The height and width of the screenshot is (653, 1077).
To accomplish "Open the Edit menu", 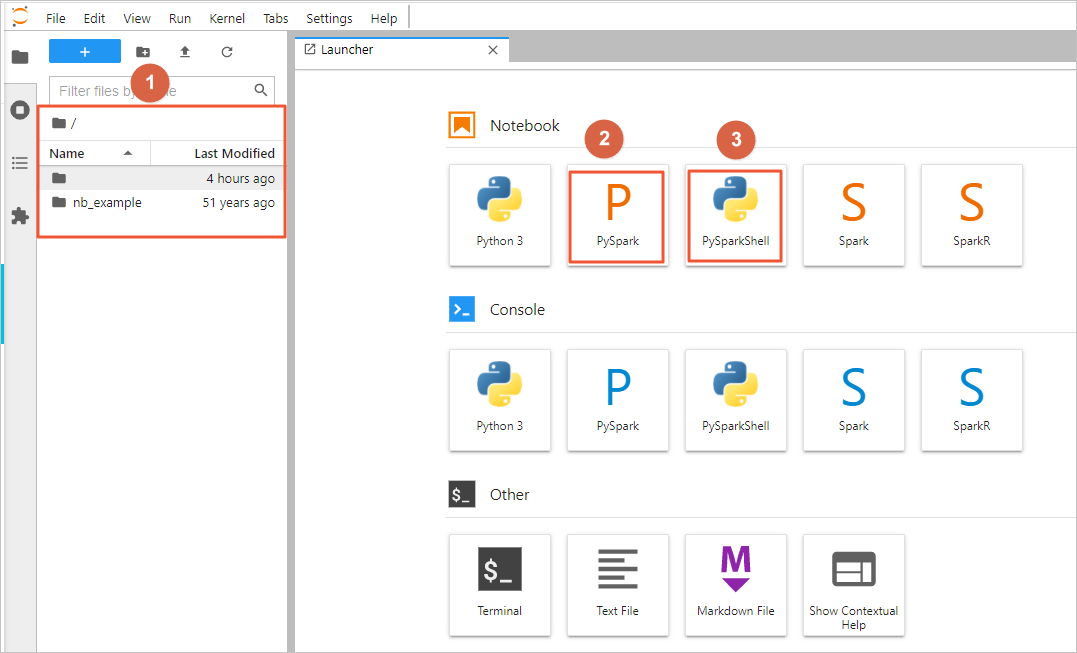I will click(94, 19).
